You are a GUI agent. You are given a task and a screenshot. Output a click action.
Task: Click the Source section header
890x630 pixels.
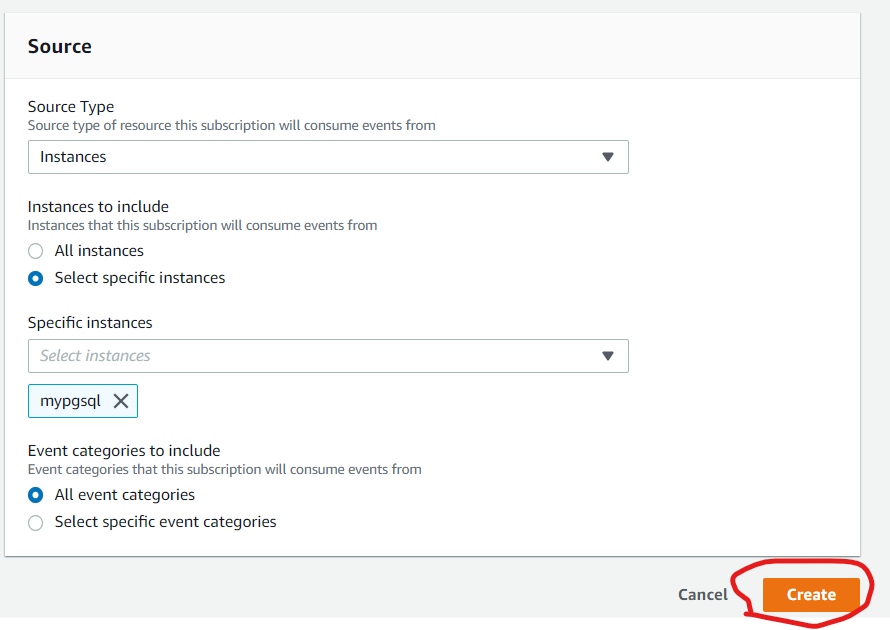click(60, 46)
